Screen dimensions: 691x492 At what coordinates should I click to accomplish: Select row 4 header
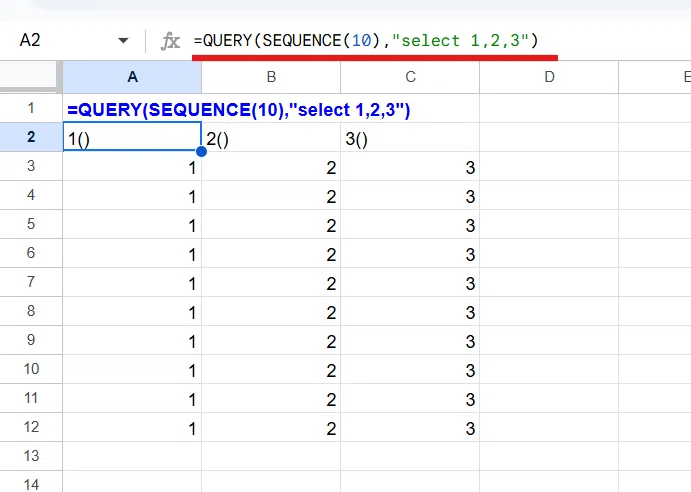(x=31, y=195)
